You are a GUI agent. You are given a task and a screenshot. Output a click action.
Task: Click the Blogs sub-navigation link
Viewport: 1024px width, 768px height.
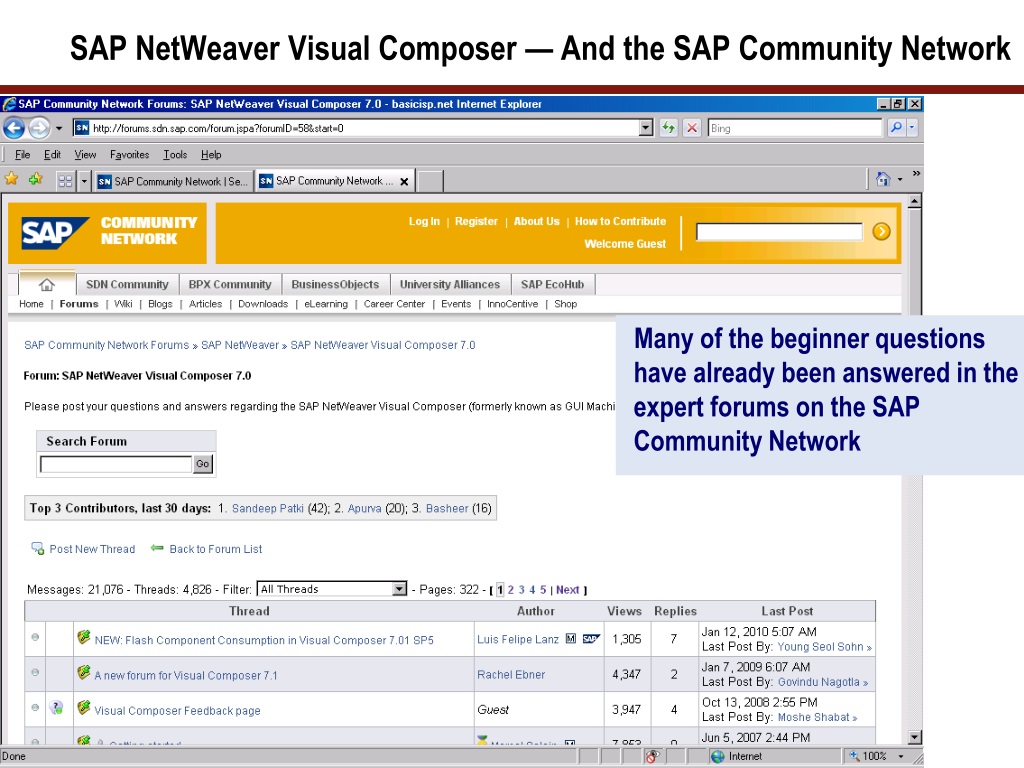(160, 304)
